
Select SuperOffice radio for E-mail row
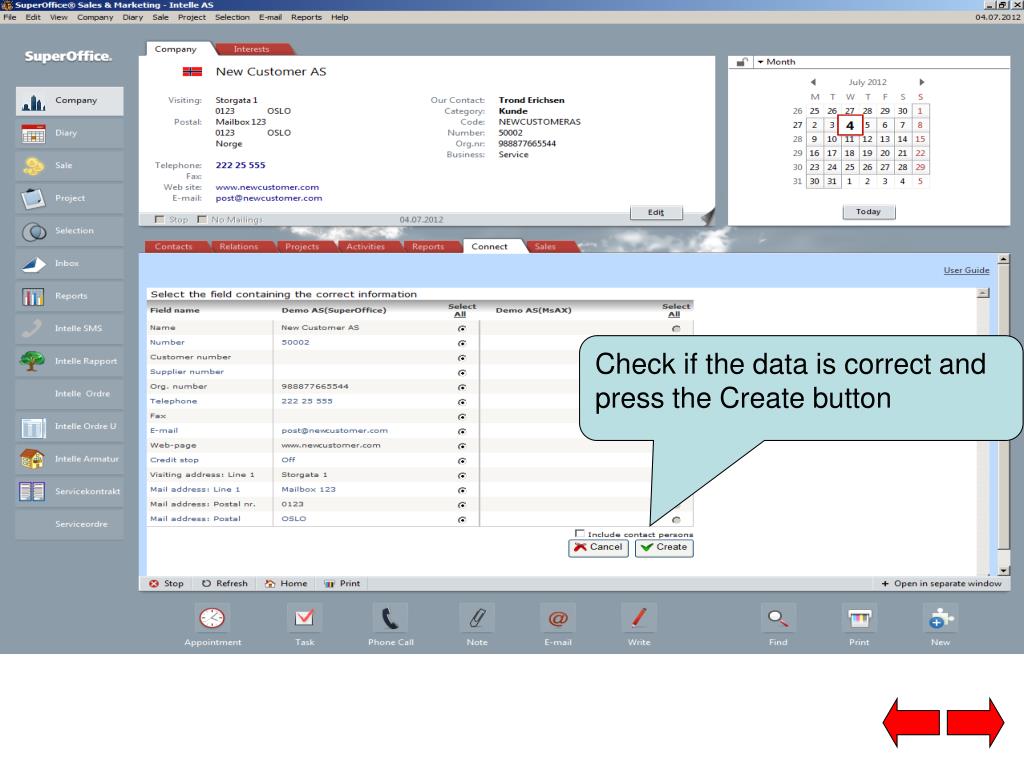pos(462,432)
